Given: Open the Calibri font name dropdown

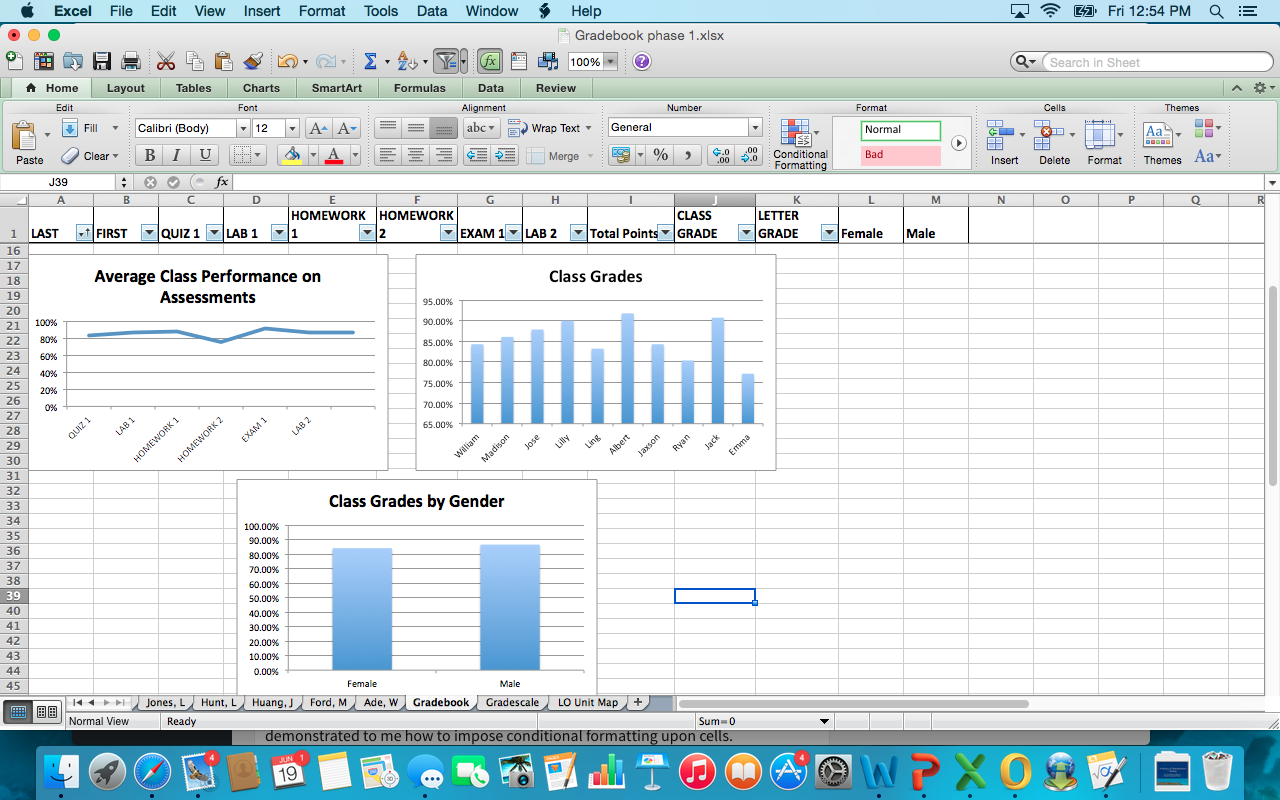Looking at the screenshot, I should point(243,128).
